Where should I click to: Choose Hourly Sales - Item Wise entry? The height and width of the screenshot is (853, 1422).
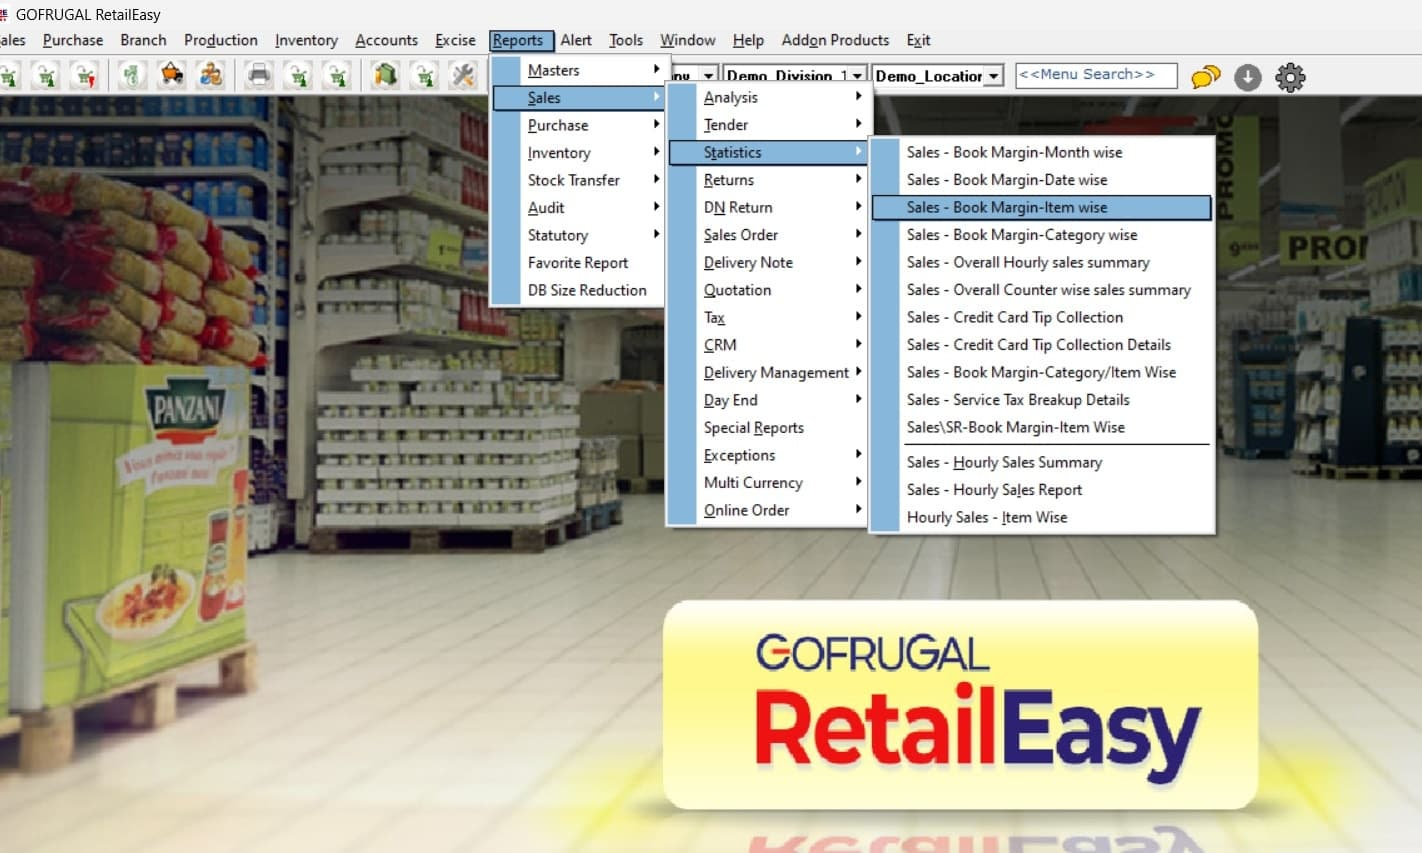click(986, 517)
